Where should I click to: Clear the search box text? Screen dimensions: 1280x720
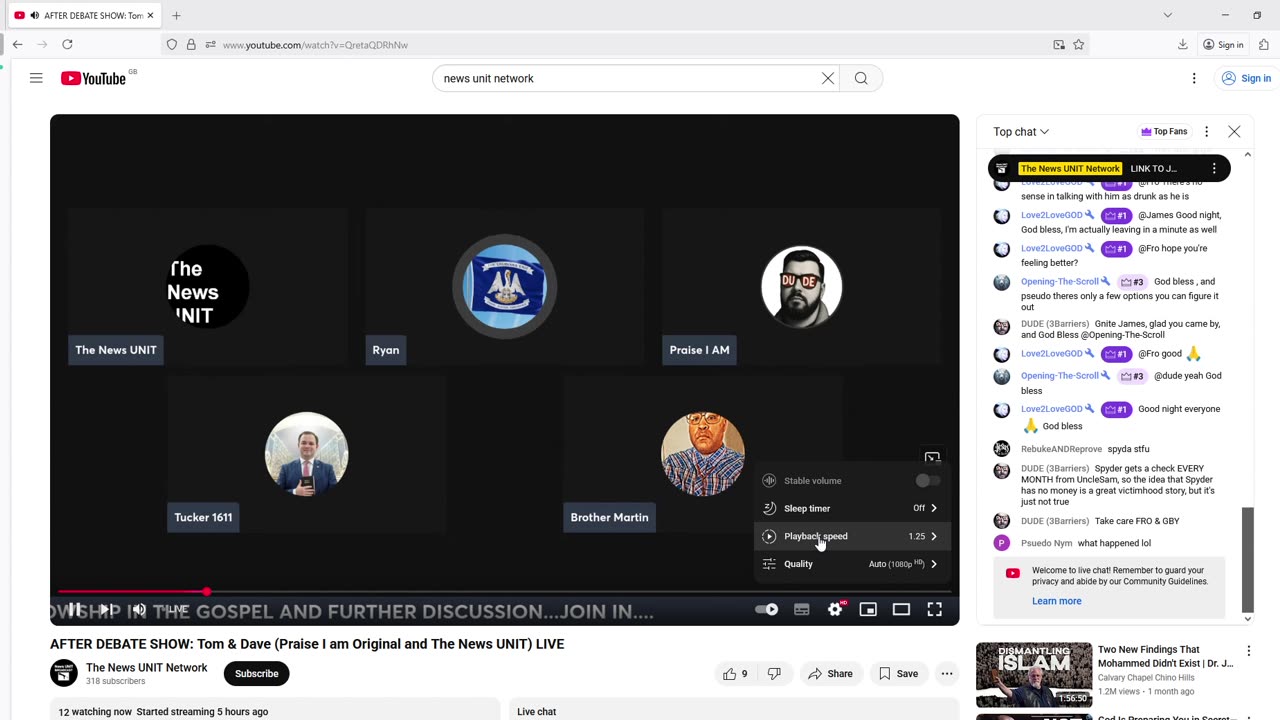click(x=828, y=78)
